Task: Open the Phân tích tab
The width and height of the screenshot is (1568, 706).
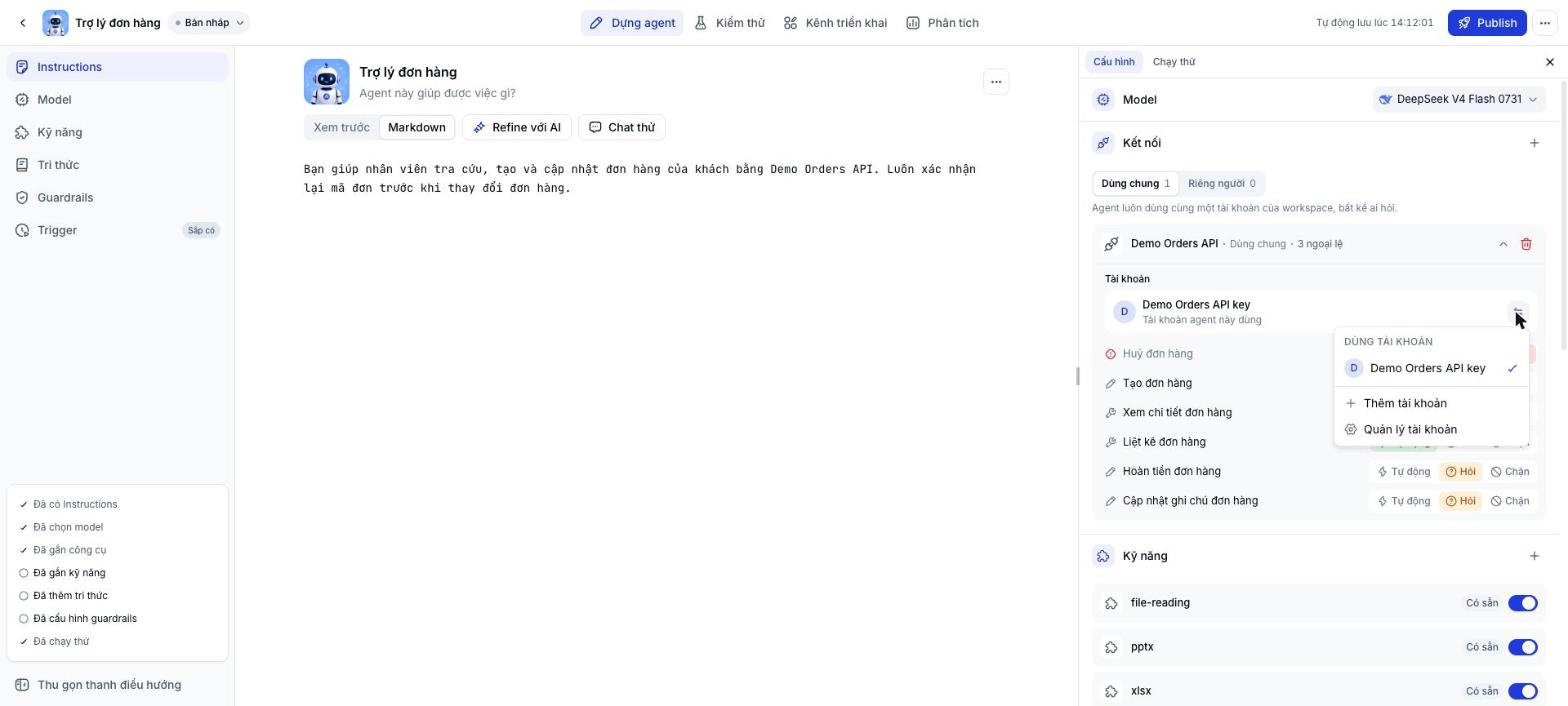Action: [942, 23]
